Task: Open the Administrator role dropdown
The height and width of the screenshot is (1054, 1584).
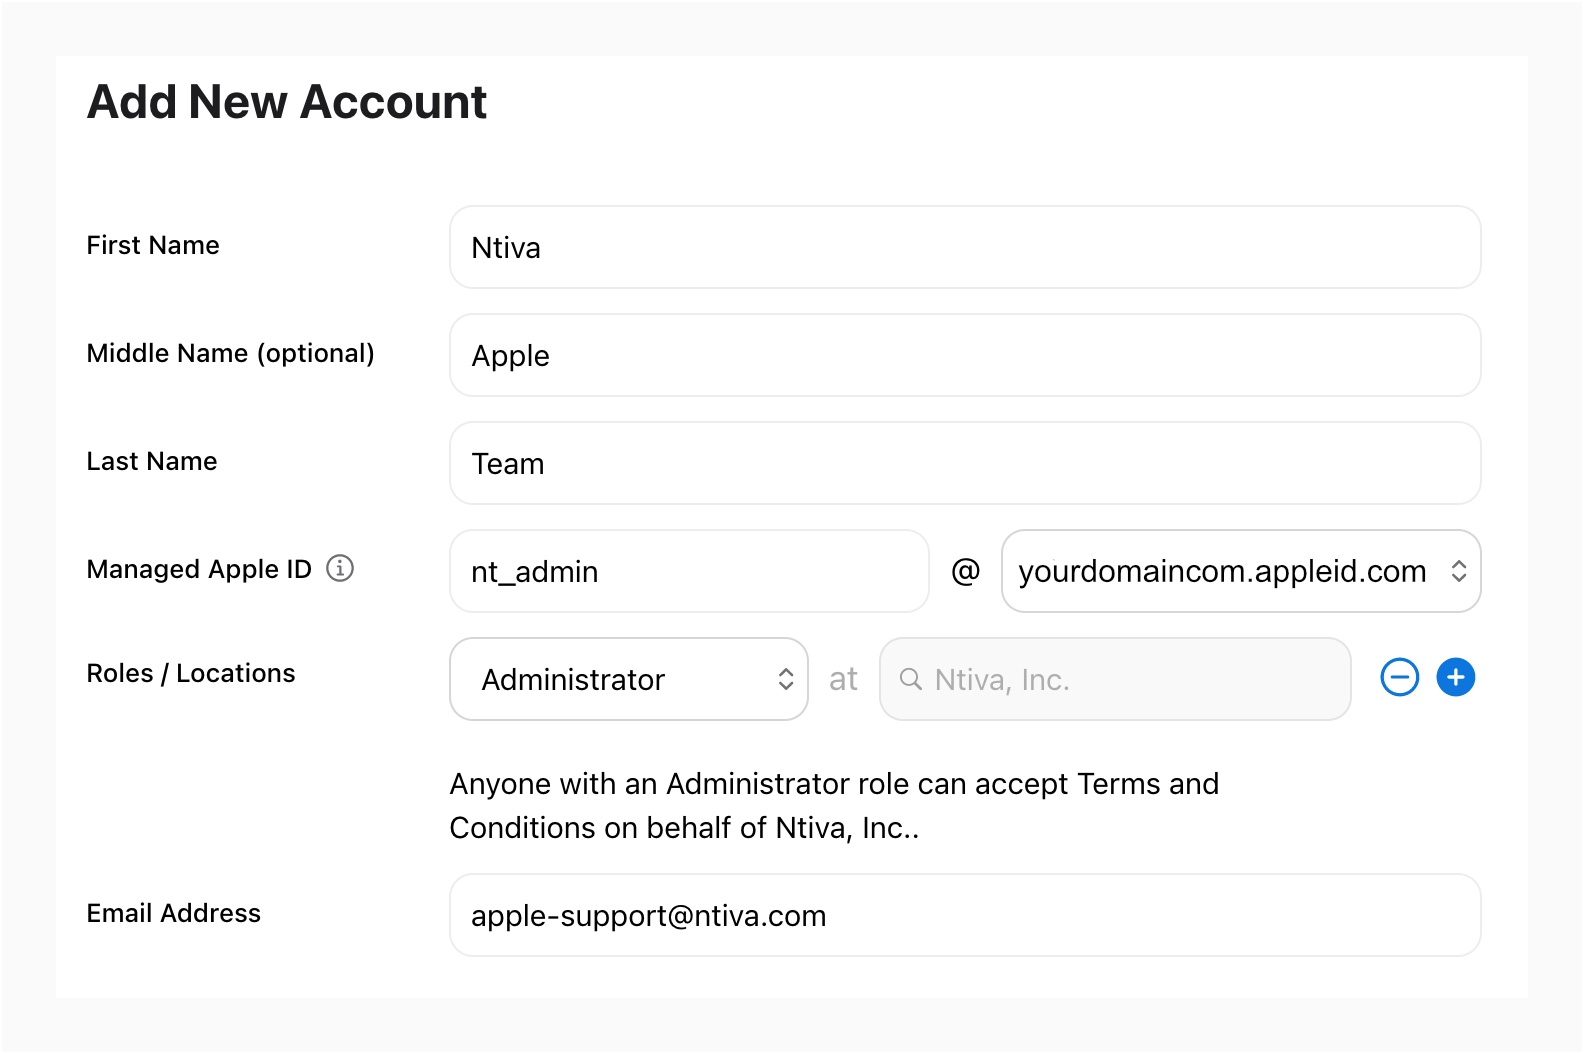Action: coord(629,679)
